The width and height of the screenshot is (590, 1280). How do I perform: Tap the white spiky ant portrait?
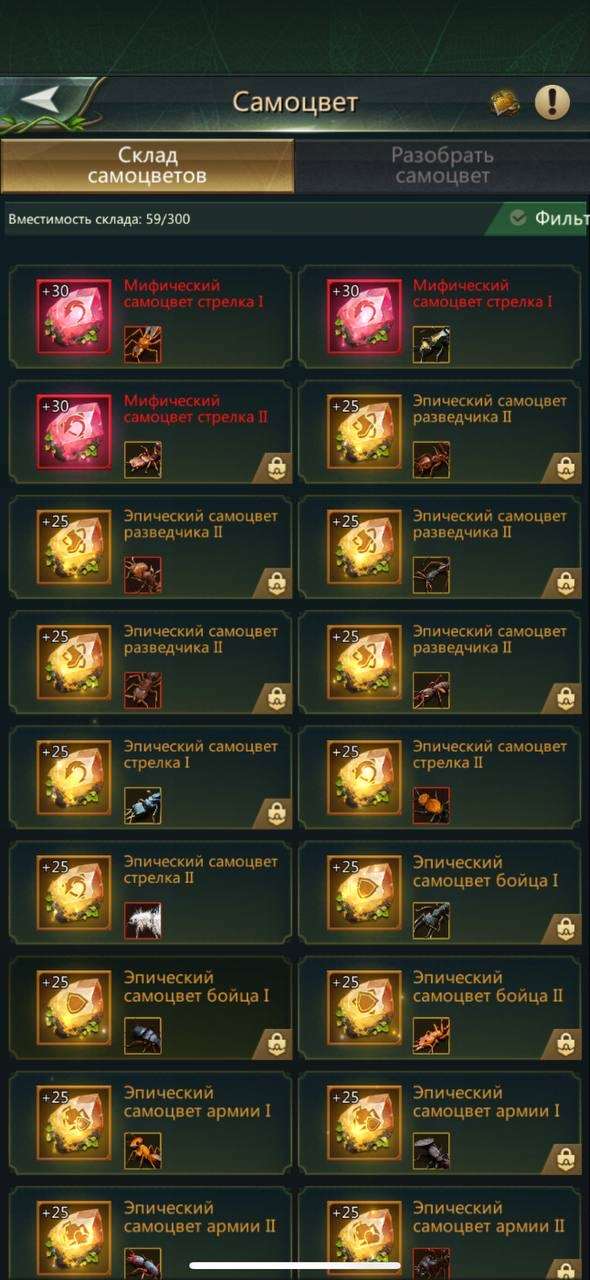pos(142,919)
